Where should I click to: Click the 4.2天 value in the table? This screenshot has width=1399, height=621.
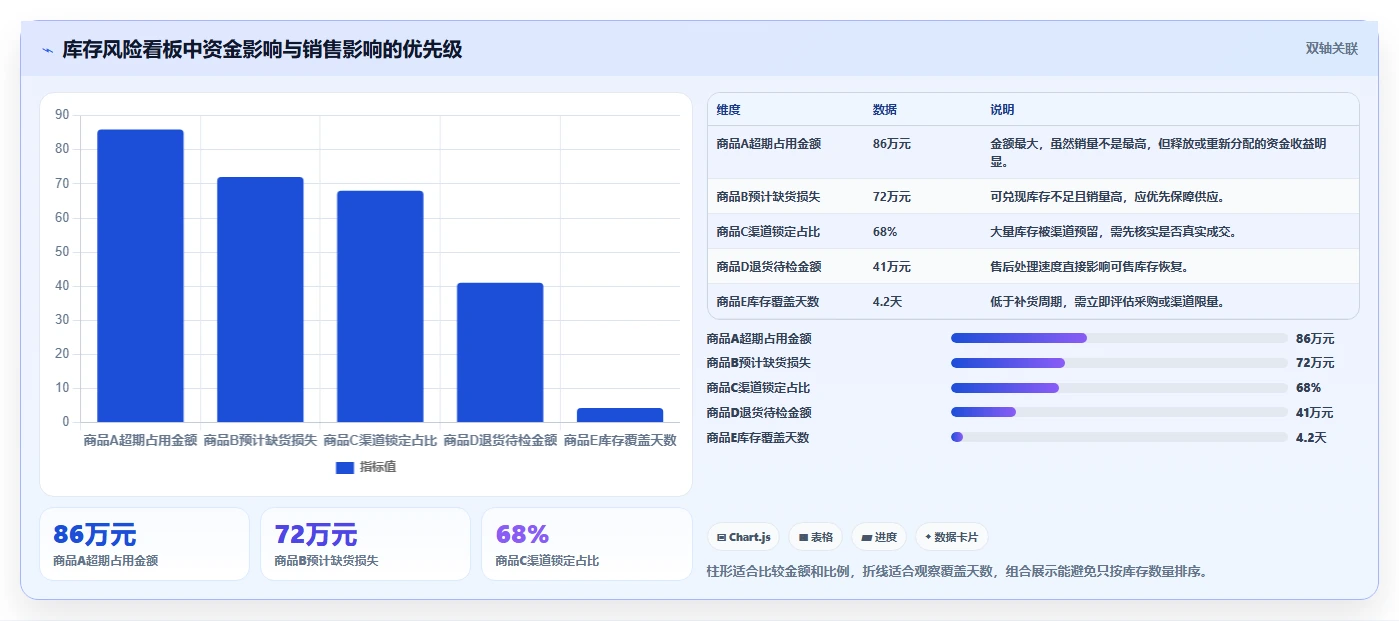(x=888, y=301)
